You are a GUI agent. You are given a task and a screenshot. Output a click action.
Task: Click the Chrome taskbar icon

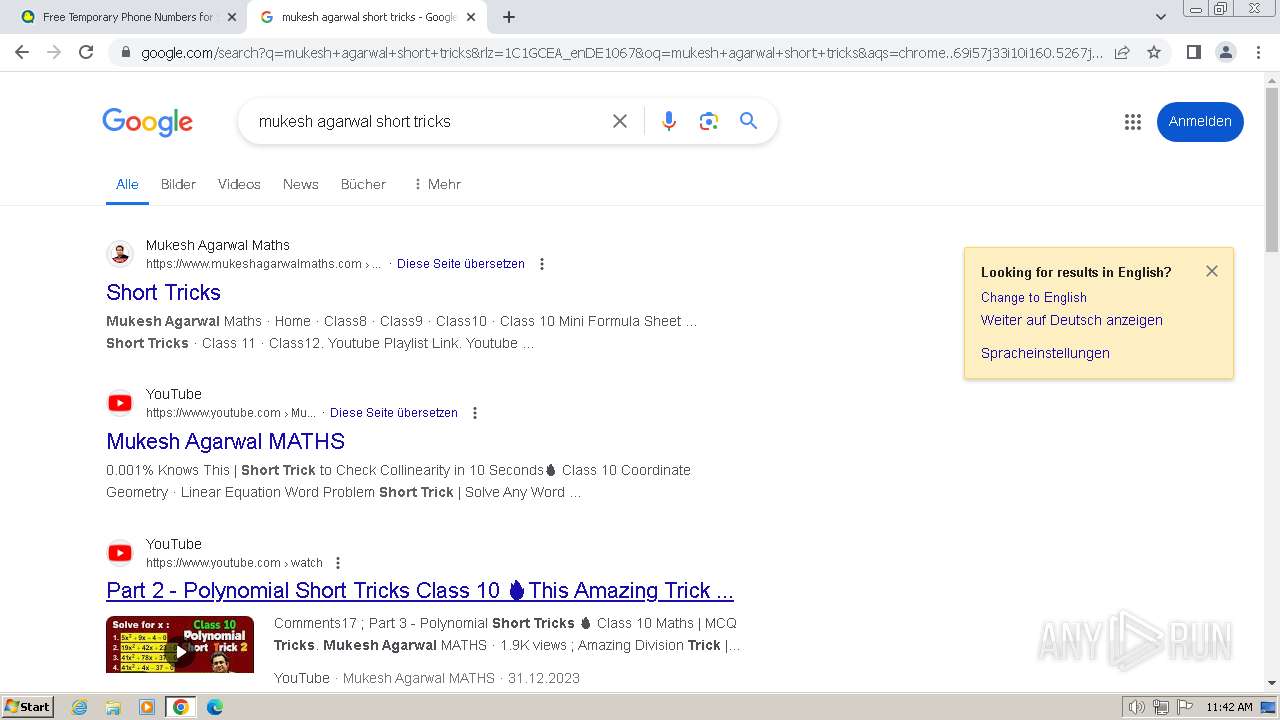click(x=181, y=707)
